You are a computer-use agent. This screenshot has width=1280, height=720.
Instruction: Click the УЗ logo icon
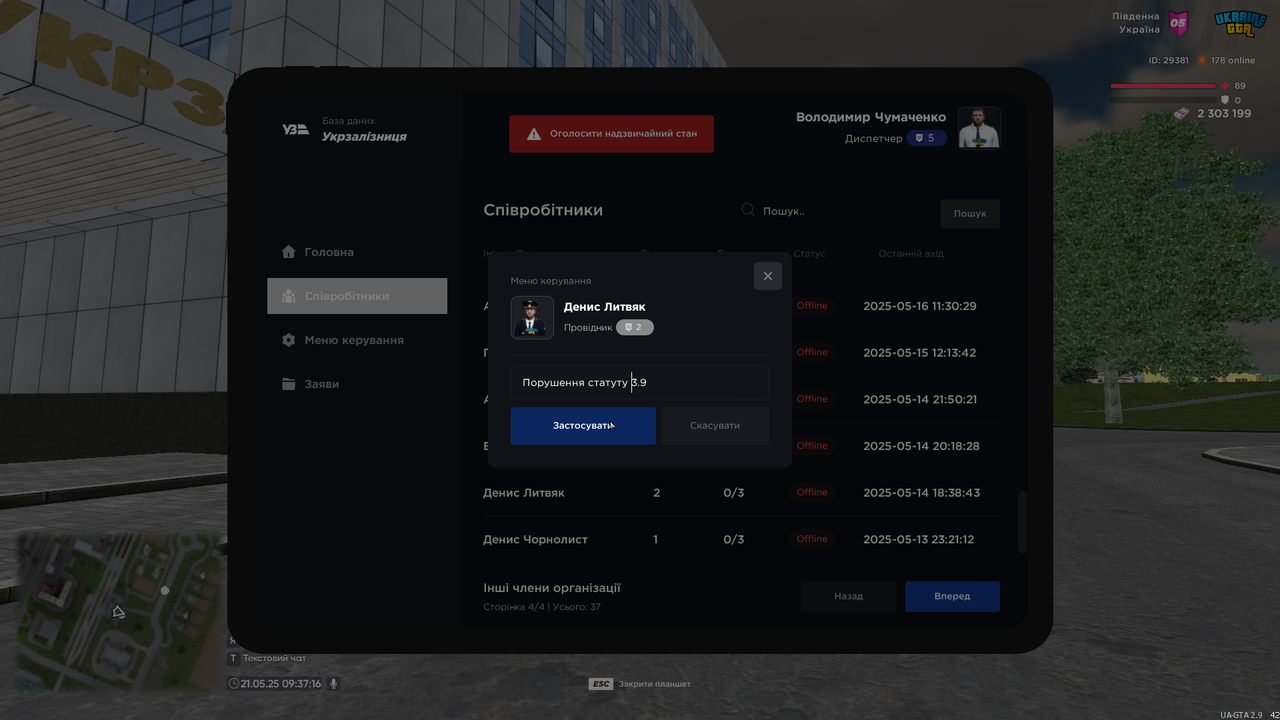(x=295, y=129)
